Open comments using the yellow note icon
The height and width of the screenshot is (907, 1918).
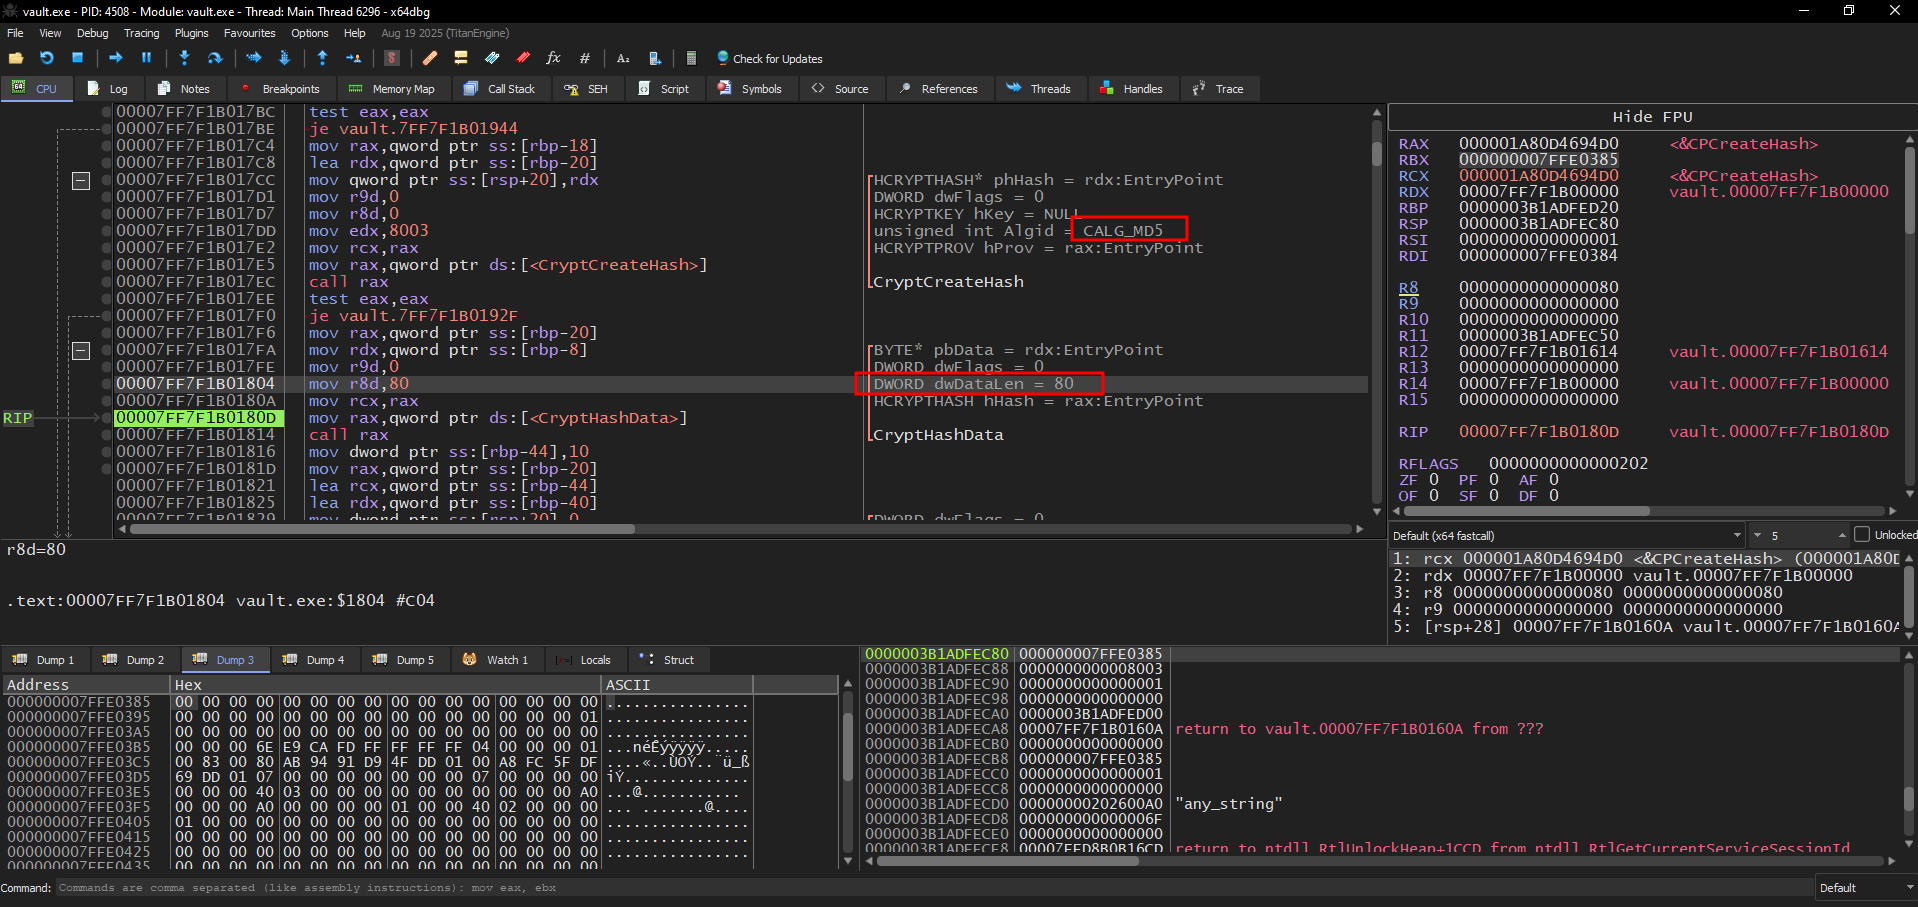(461, 58)
